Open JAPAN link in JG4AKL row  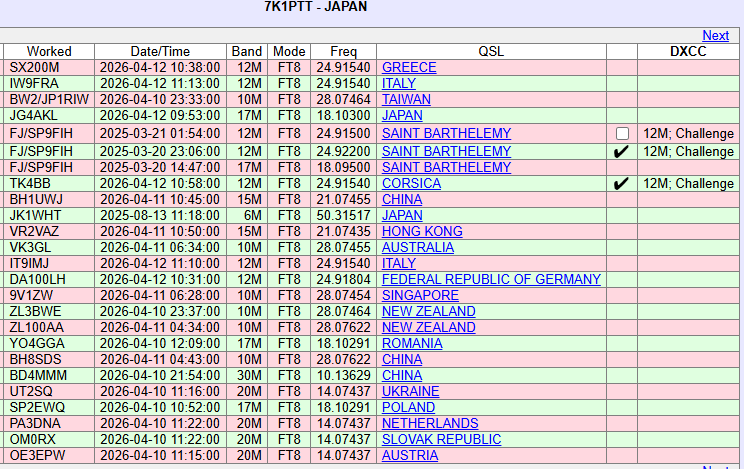[x=402, y=116]
